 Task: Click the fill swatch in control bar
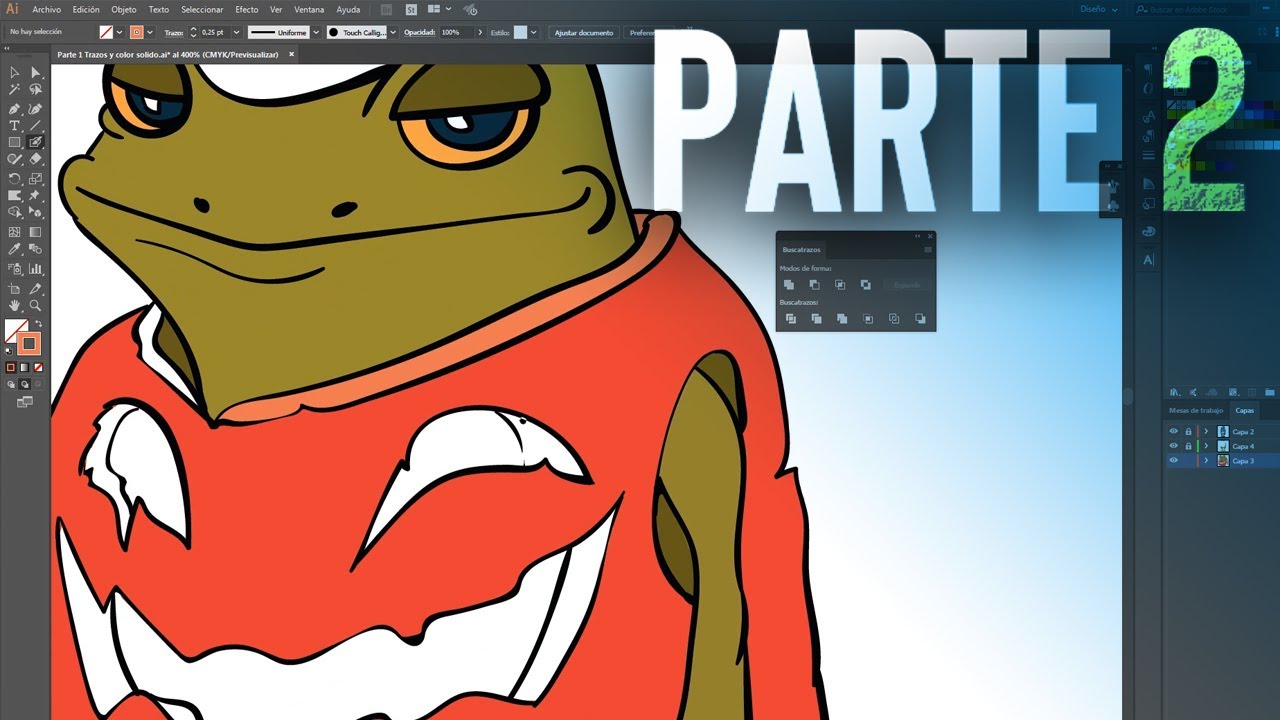pos(106,32)
